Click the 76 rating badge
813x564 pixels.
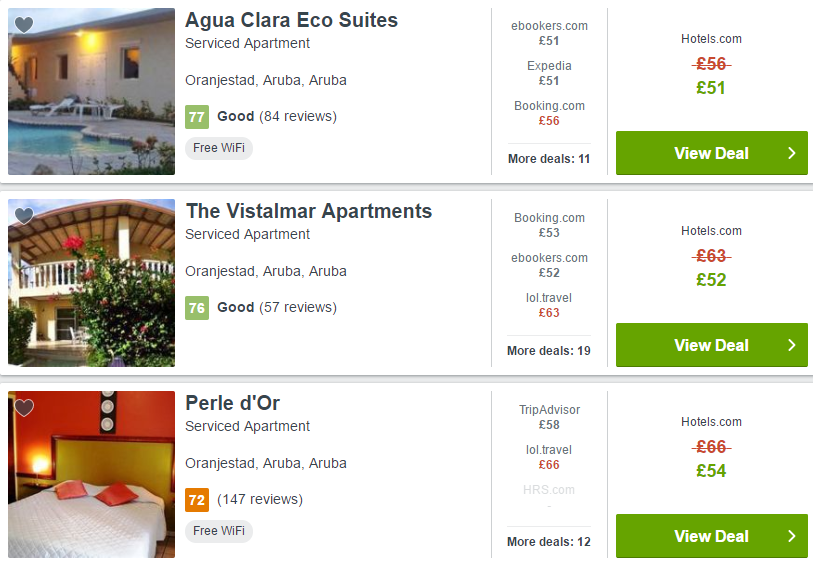[196, 308]
